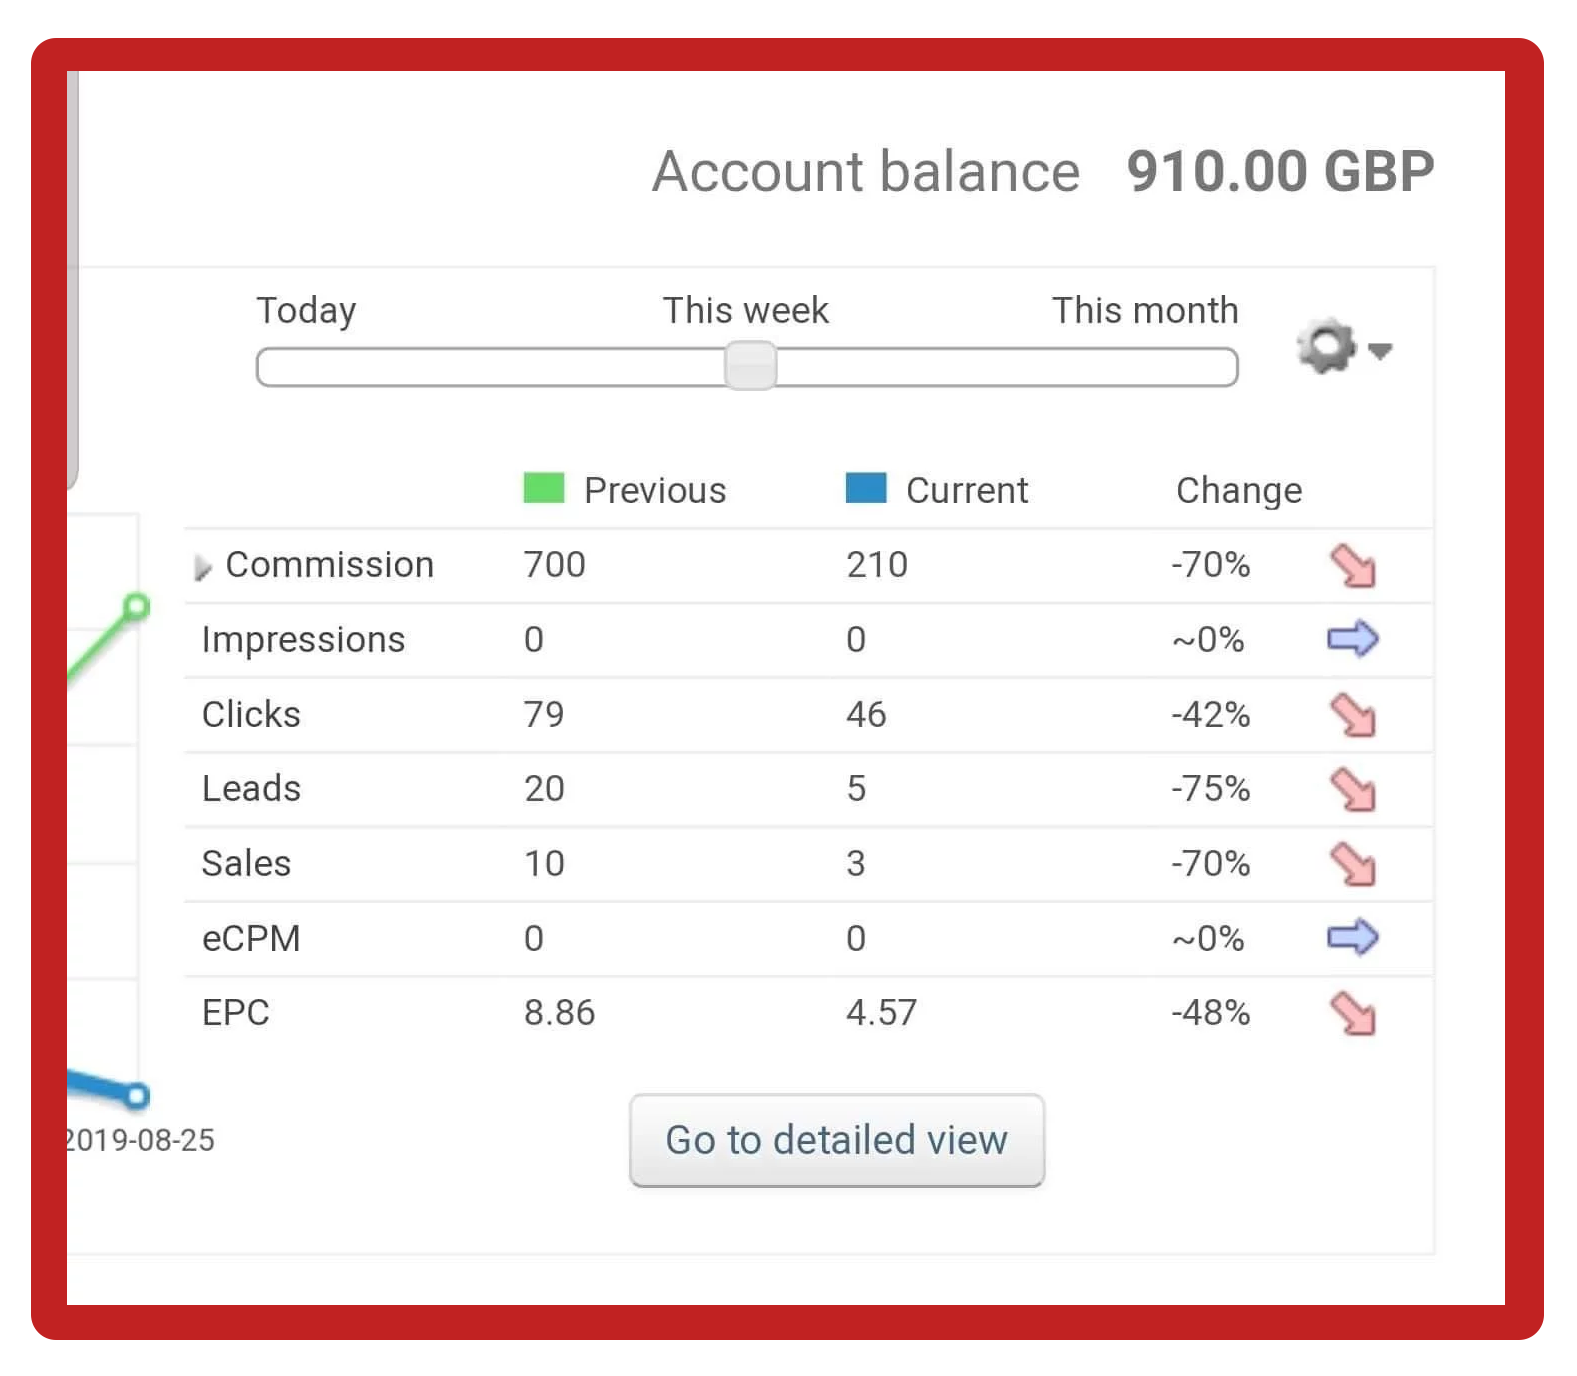This screenshot has height=1376, width=1577.
Task: Click Impressions row blue right arrow
Action: click(x=1352, y=639)
